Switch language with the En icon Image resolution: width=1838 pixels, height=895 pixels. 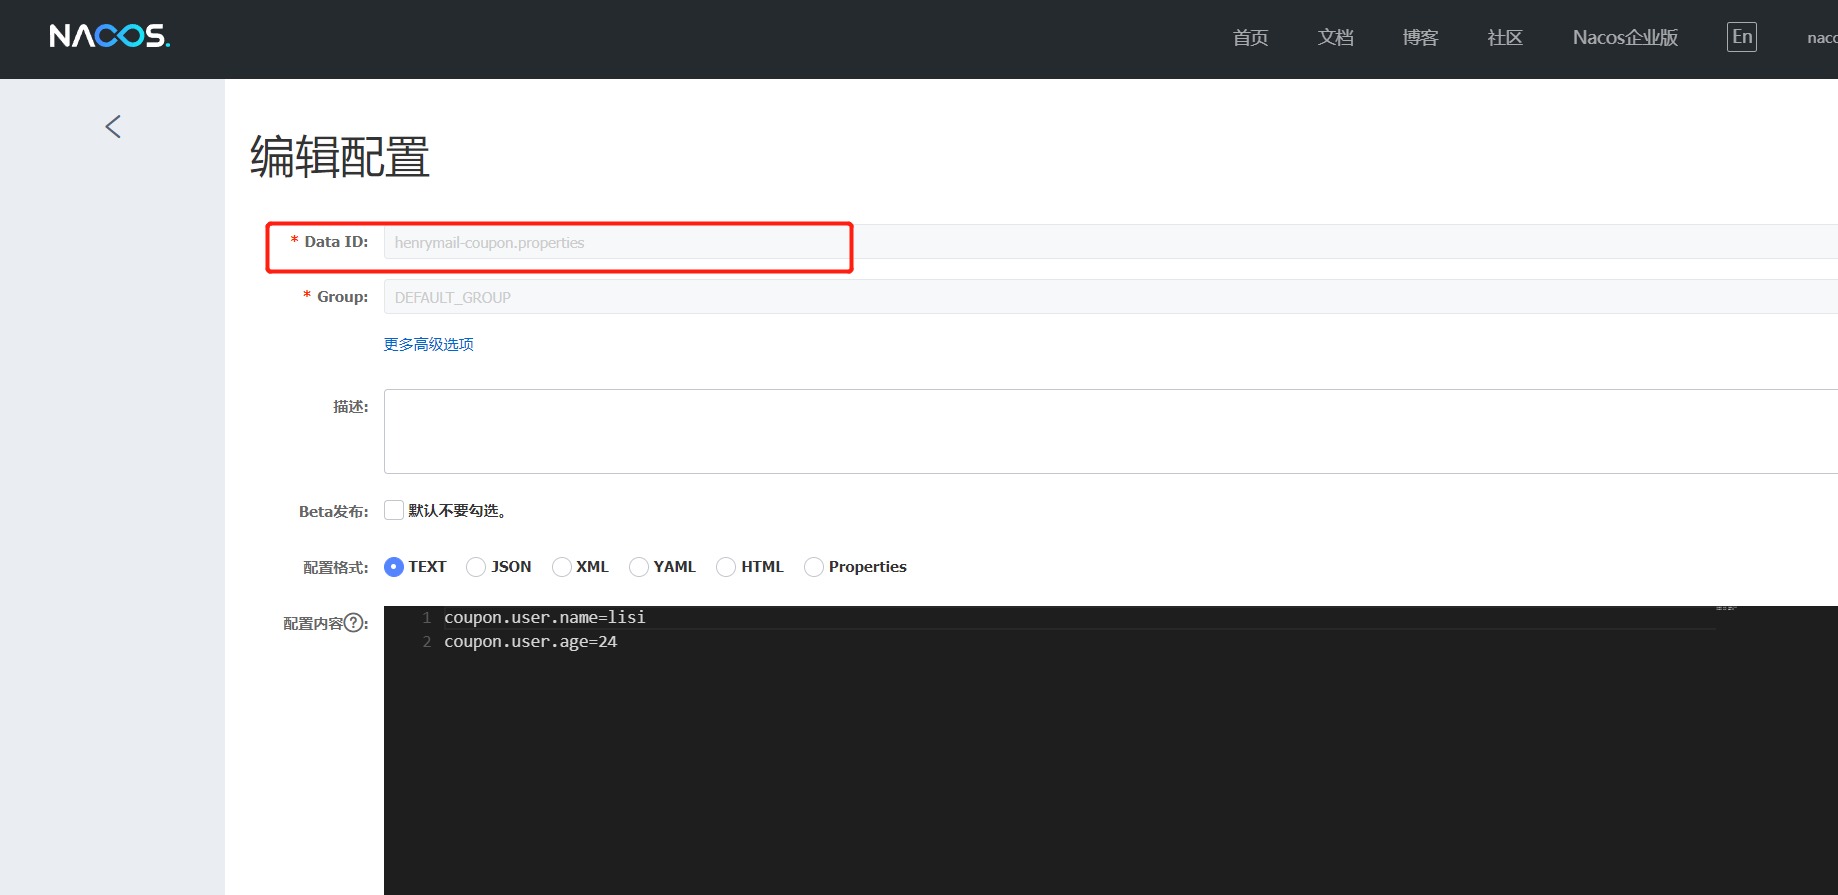(x=1741, y=37)
